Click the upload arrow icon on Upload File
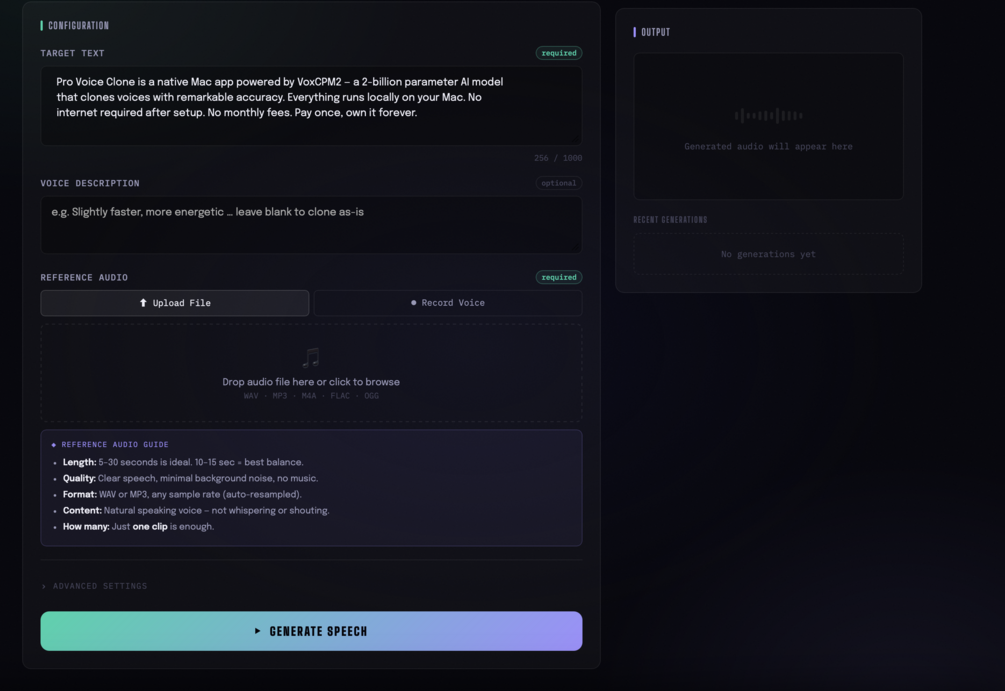 point(143,303)
